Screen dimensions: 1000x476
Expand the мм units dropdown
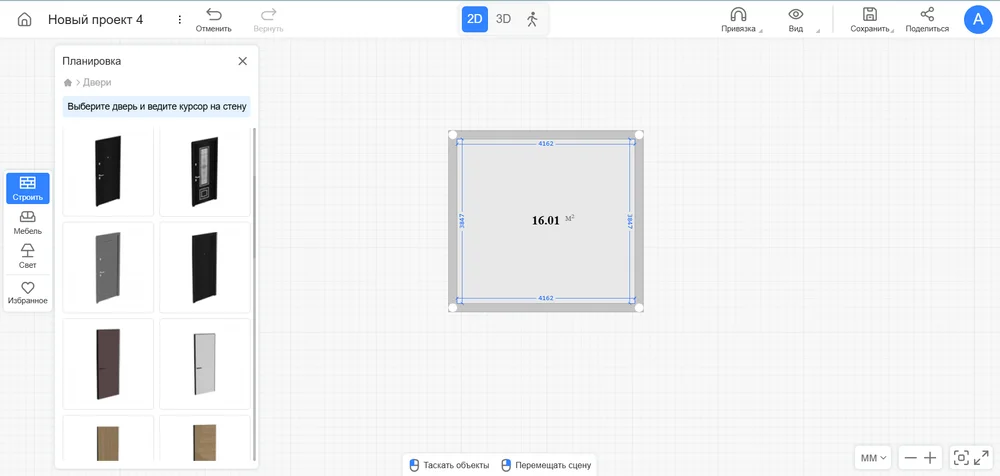pos(874,458)
